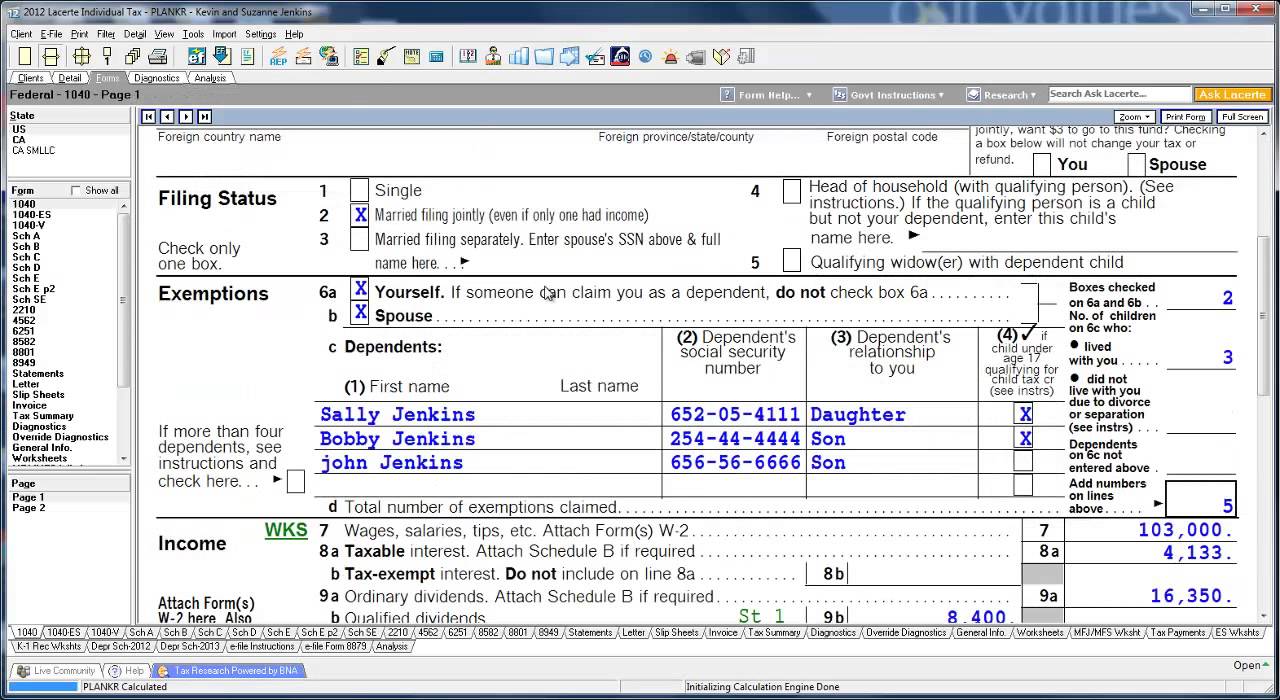Switch to the Diagnostics tab
1280x700 pixels.
(x=157, y=78)
